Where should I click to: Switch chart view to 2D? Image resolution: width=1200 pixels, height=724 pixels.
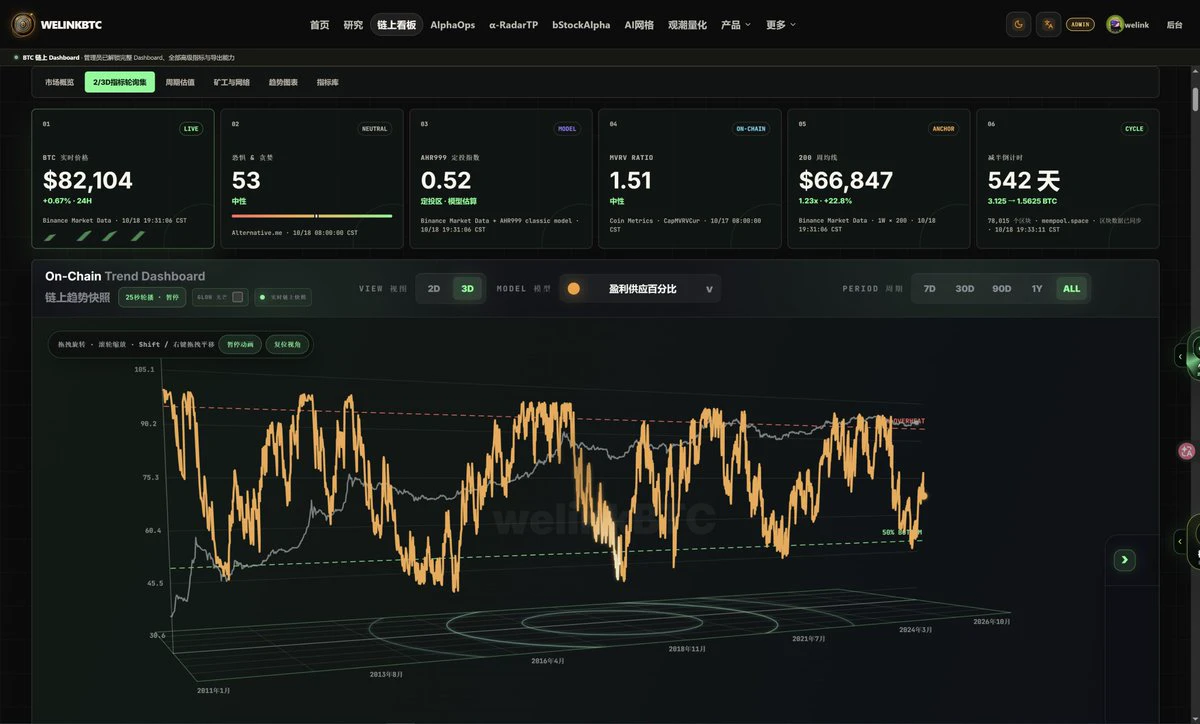[434, 289]
